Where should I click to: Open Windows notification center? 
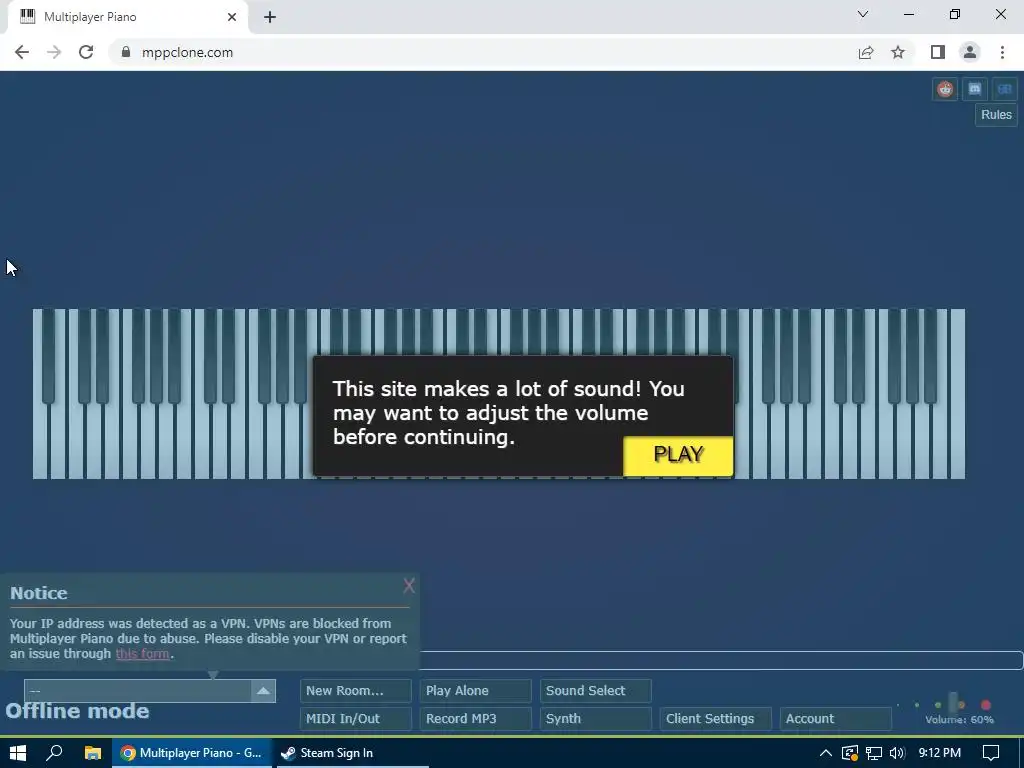[x=991, y=753]
